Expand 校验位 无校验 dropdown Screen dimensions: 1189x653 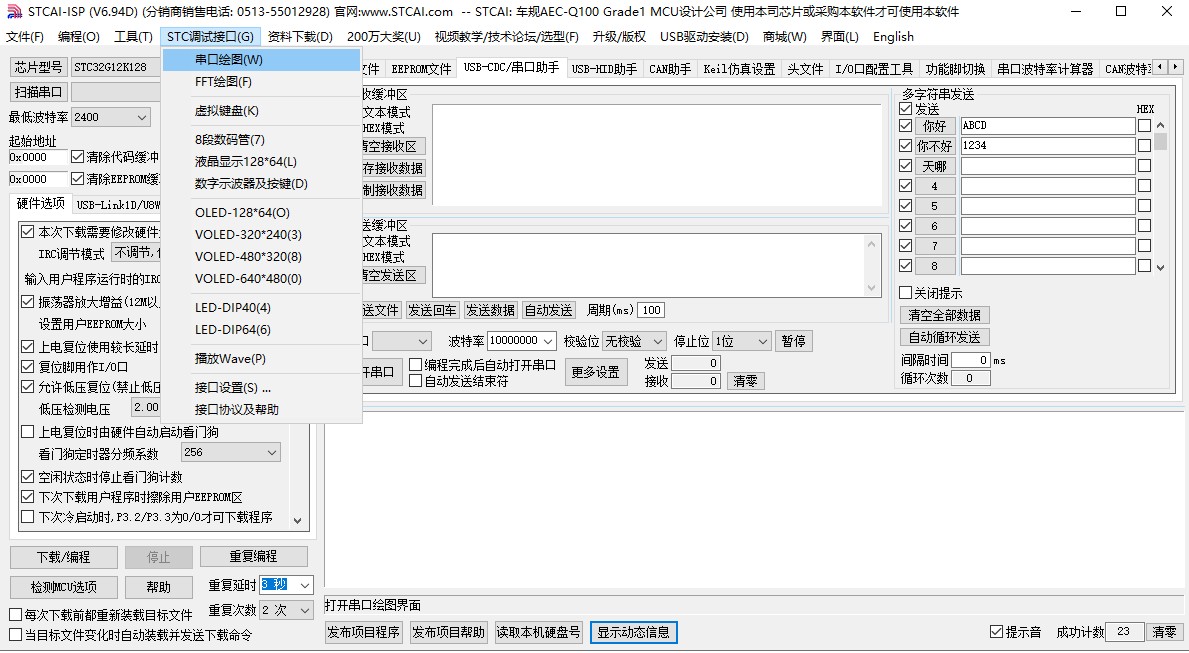coord(658,341)
